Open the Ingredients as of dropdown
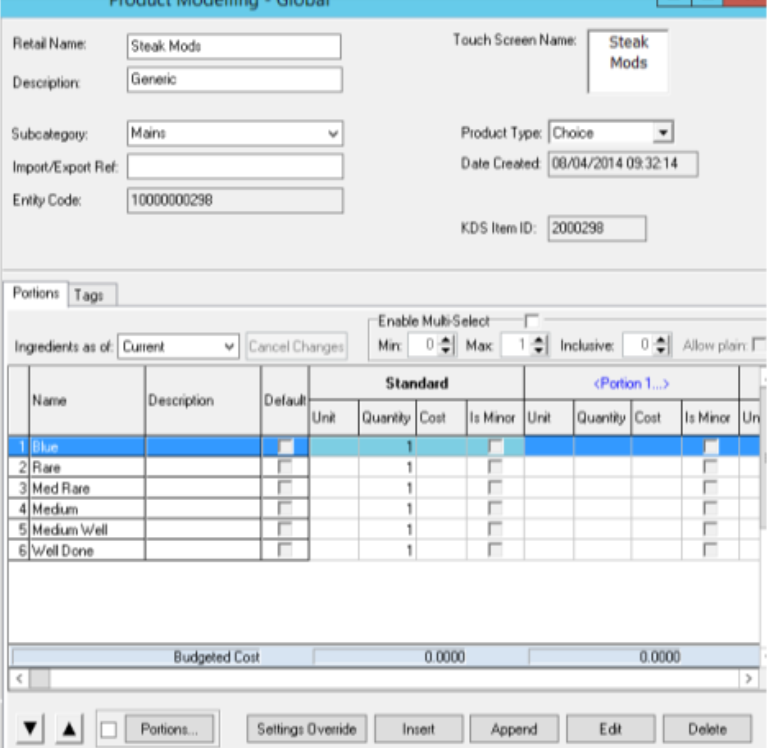 229,347
